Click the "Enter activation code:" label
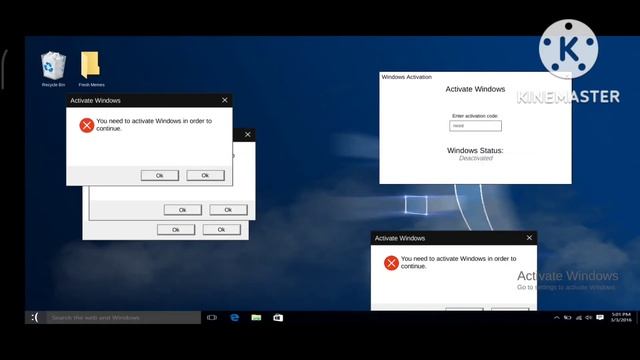The width and height of the screenshot is (640, 360). (475, 116)
